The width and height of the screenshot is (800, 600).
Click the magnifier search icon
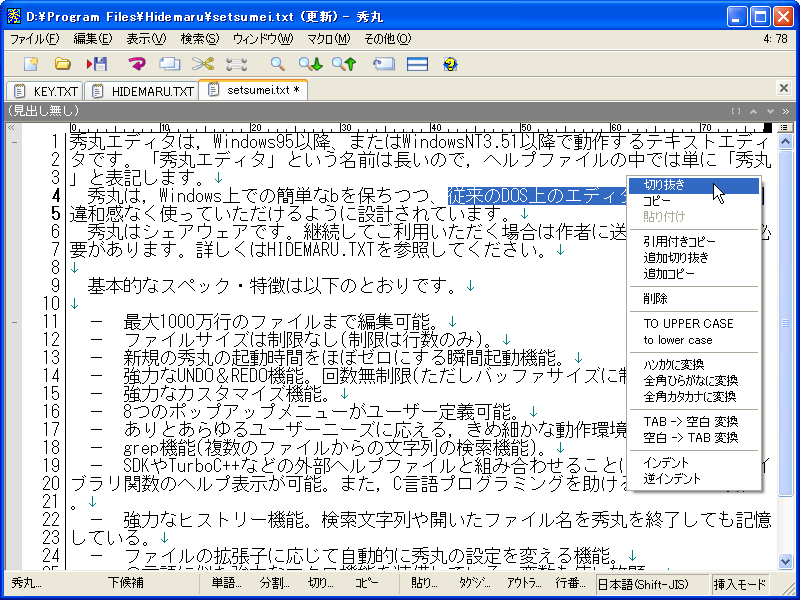point(277,64)
